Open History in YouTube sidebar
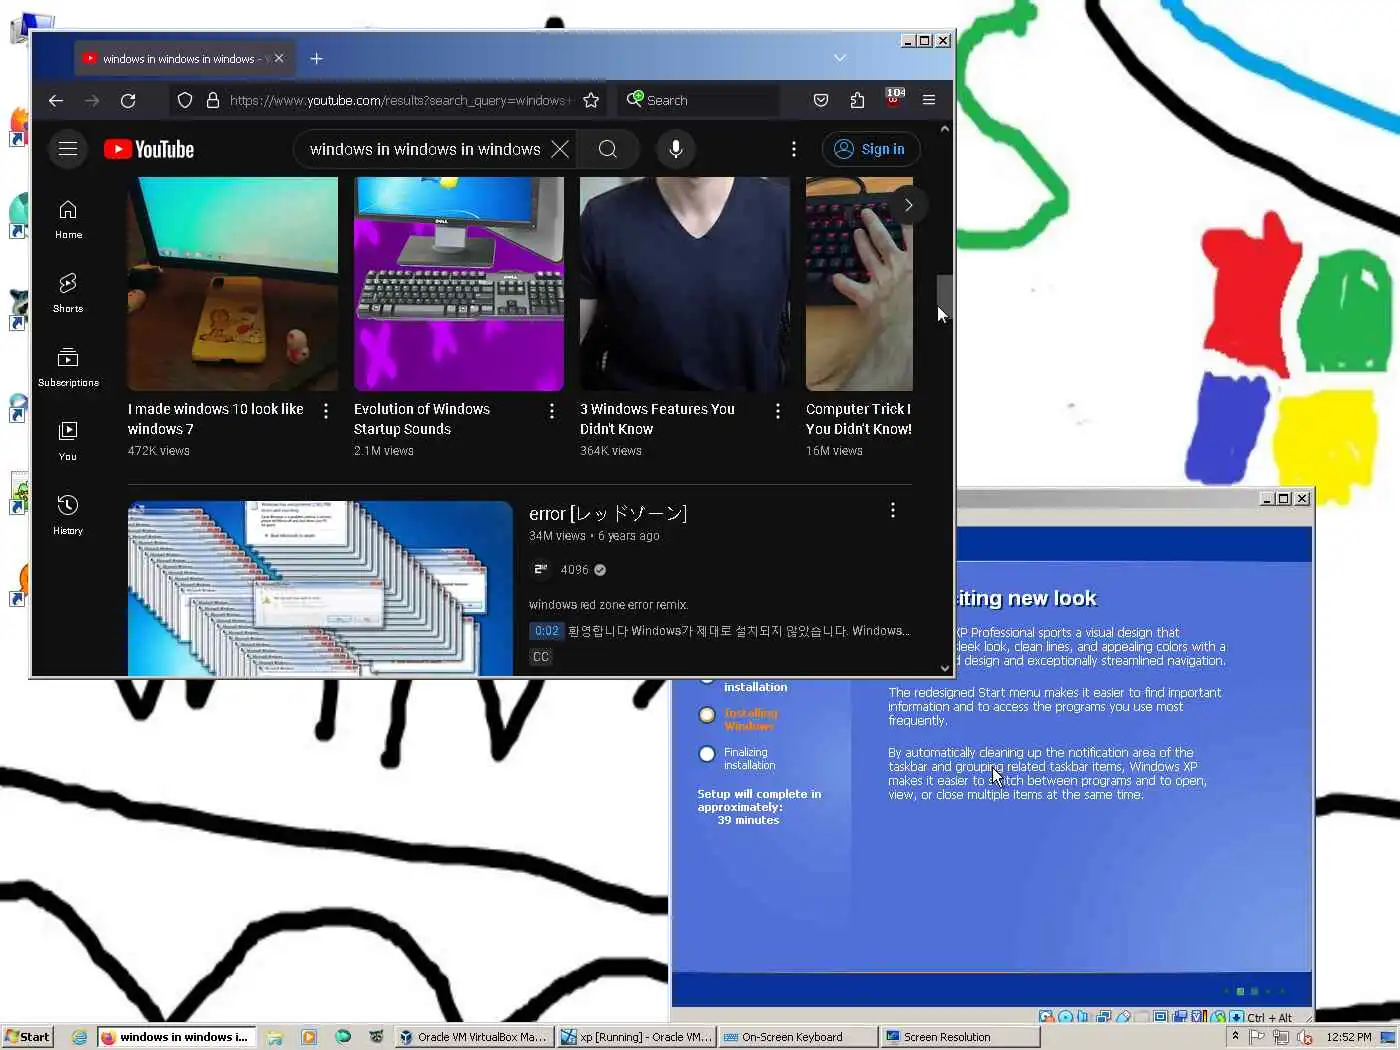This screenshot has height=1050, width=1400. coord(68,516)
